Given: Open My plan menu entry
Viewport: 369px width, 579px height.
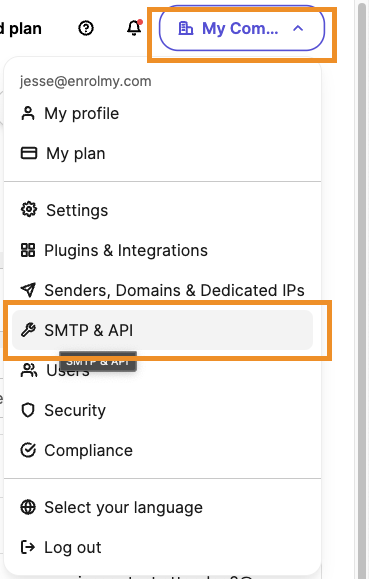Looking at the screenshot, I should 163,153.
